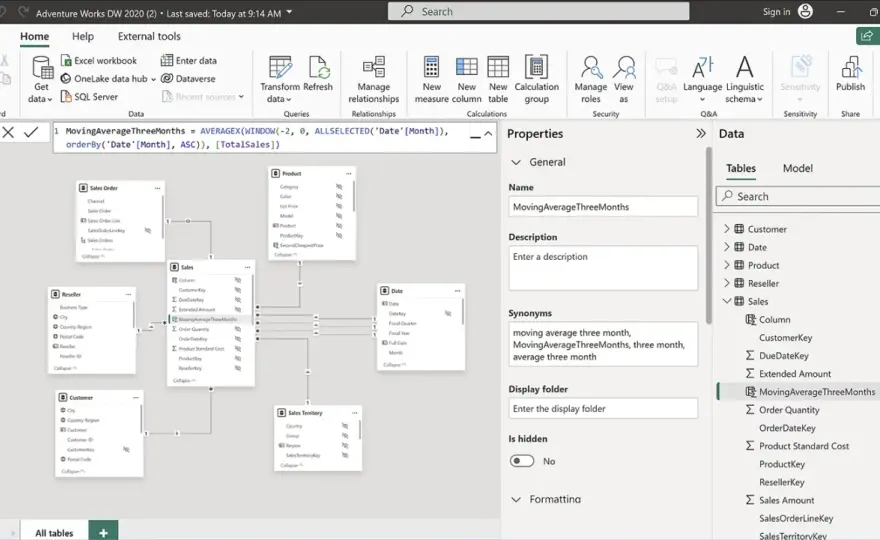Viewport: 880px width, 540px height.
Task: Create a New measure
Action: [432, 80]
